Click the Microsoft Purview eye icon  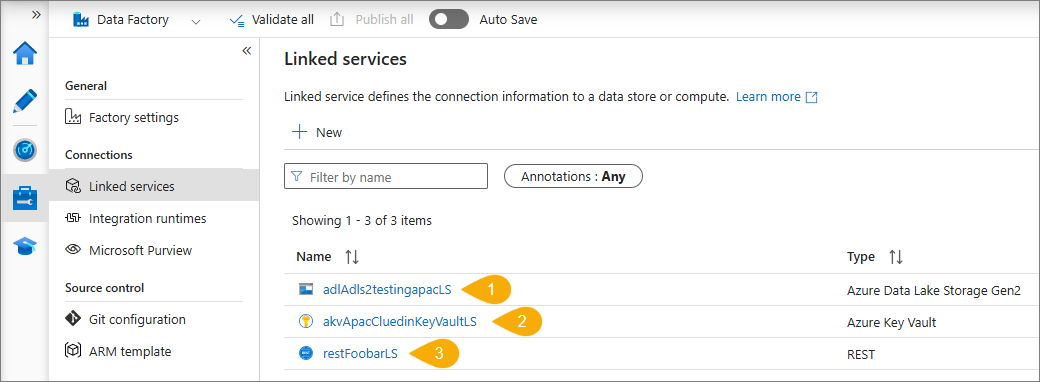tap(73, 250)
